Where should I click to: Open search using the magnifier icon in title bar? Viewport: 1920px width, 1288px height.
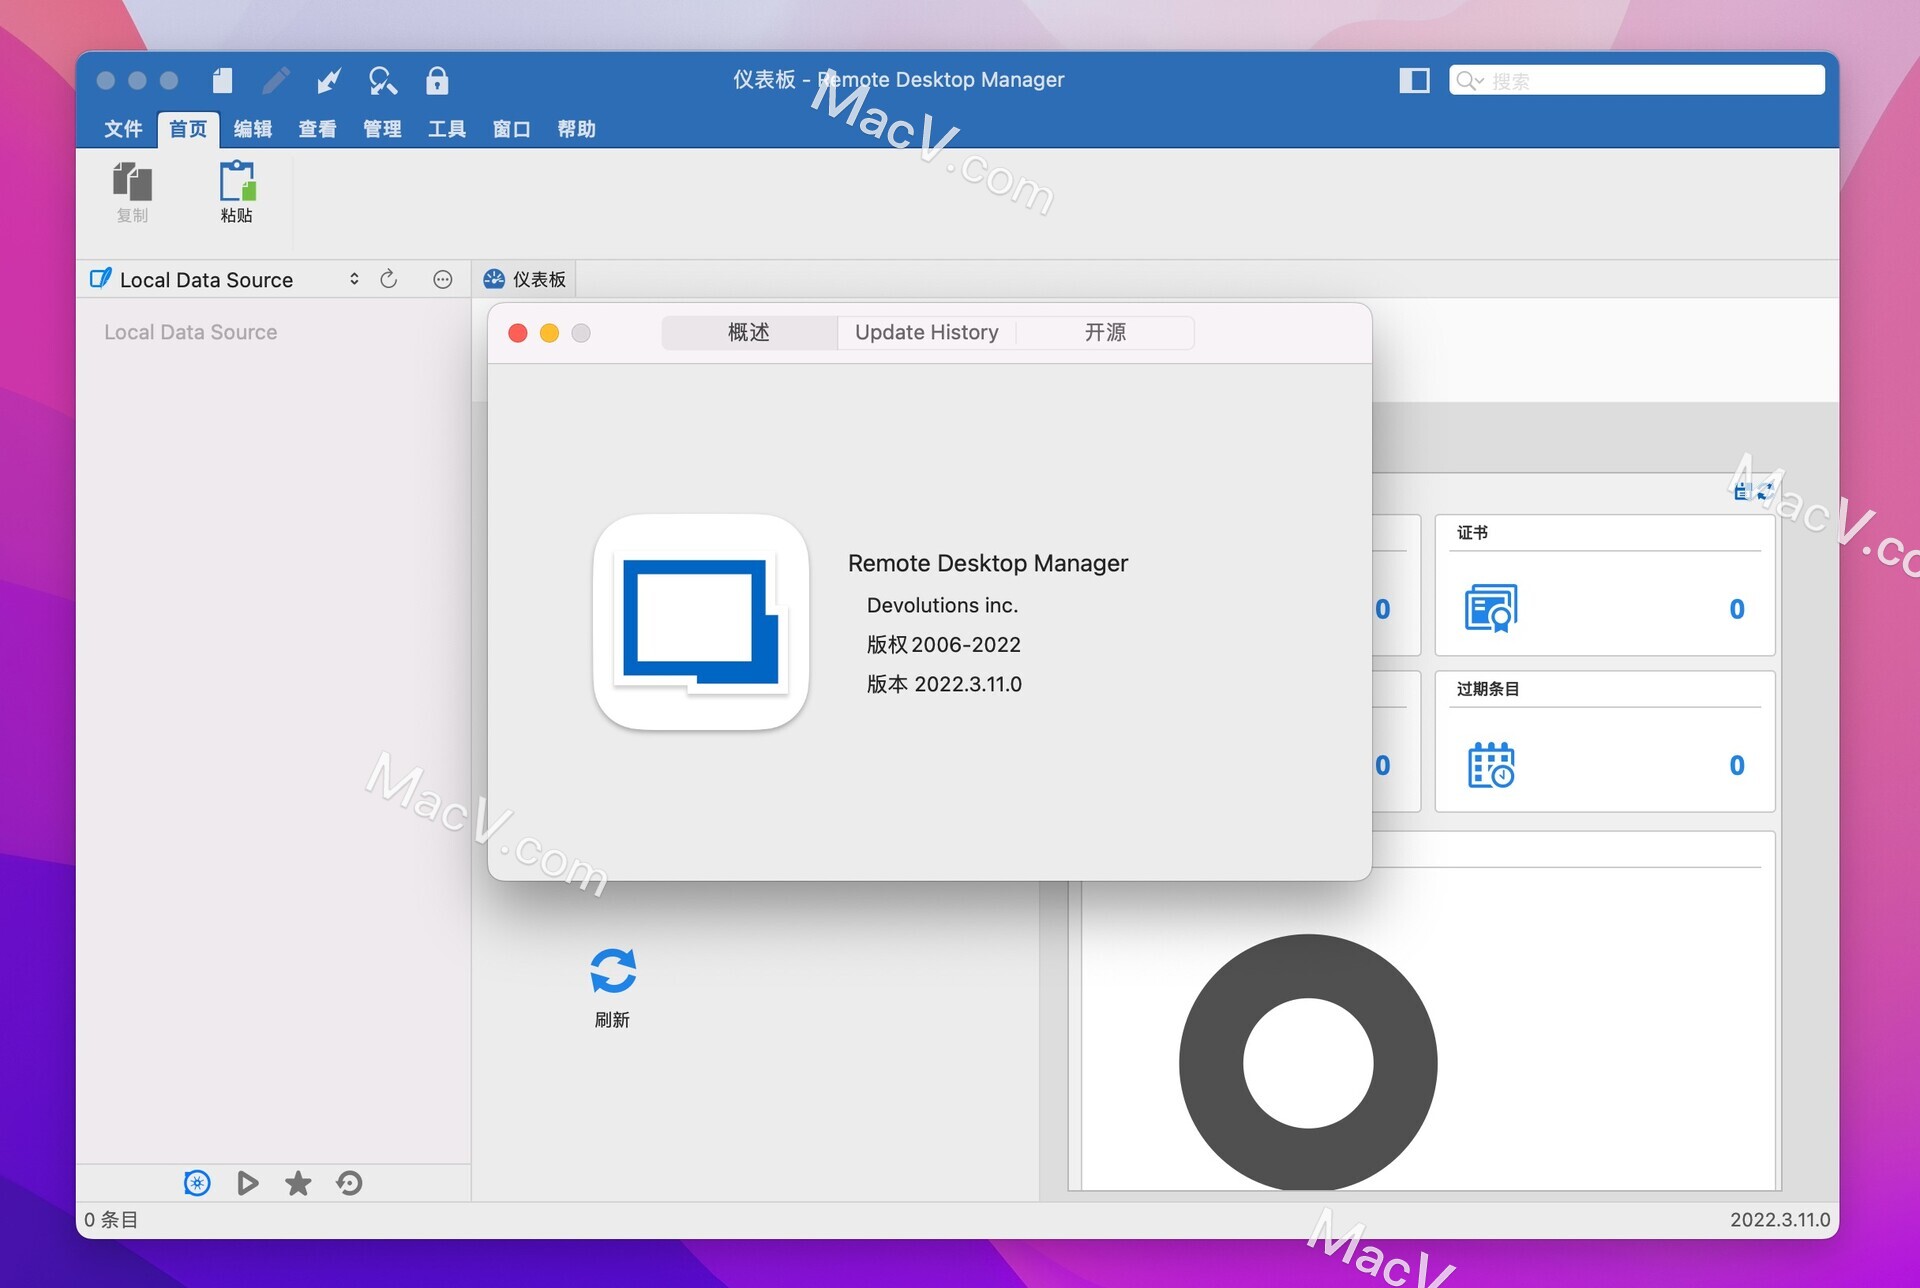(384, 80)
